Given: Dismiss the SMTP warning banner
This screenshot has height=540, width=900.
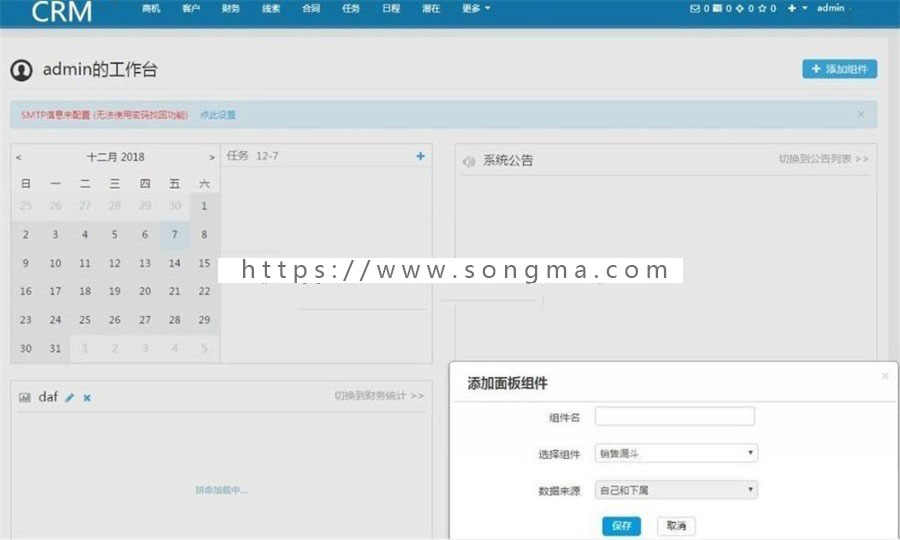Looking at the screenshot, I should [x=860, y=114].
